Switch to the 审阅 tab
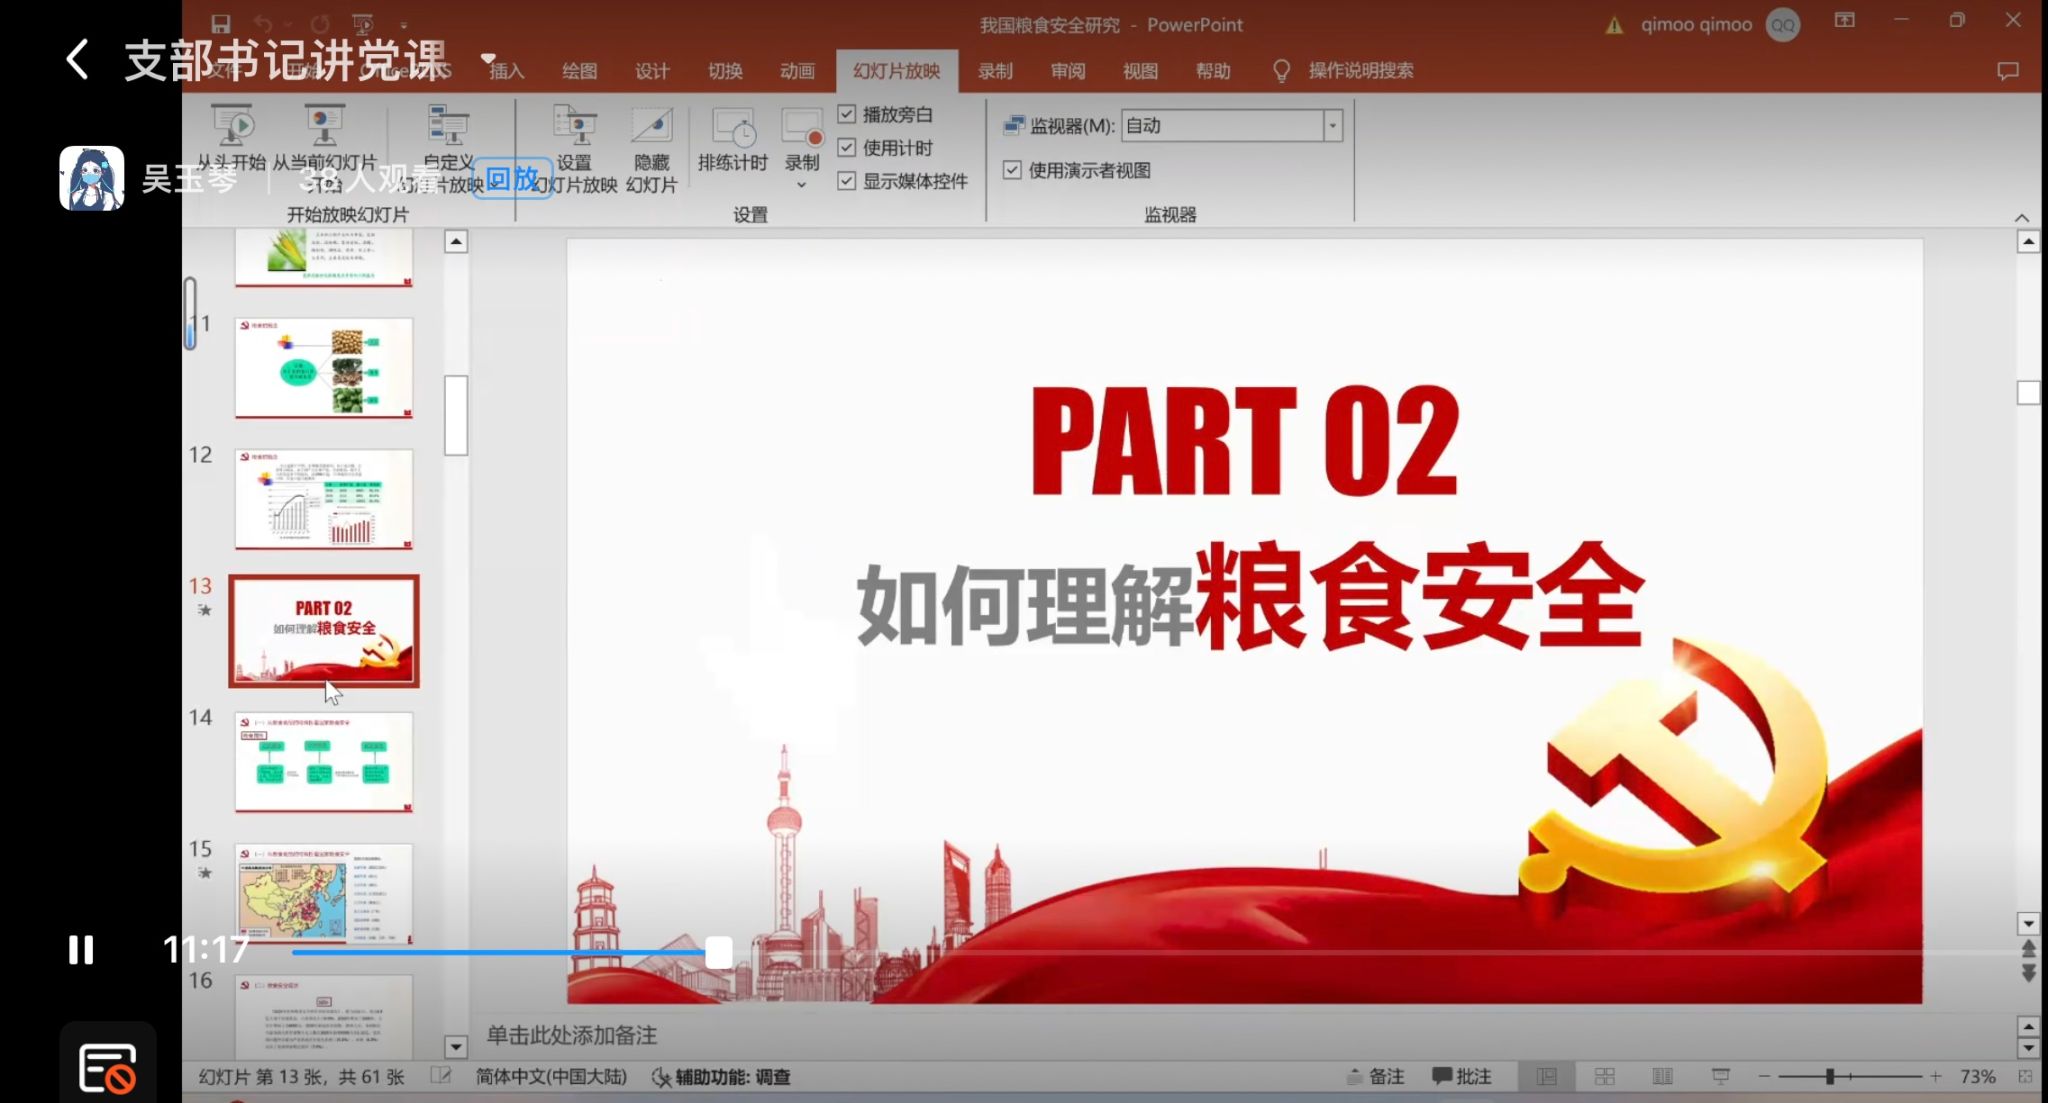Screen dimensions: 2048x1103 [1067, 71]
